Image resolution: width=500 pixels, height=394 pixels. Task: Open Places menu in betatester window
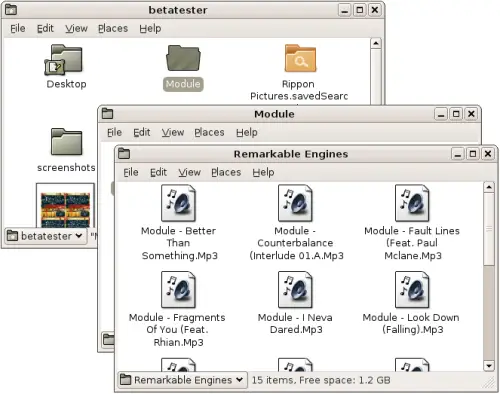[113, 29]
